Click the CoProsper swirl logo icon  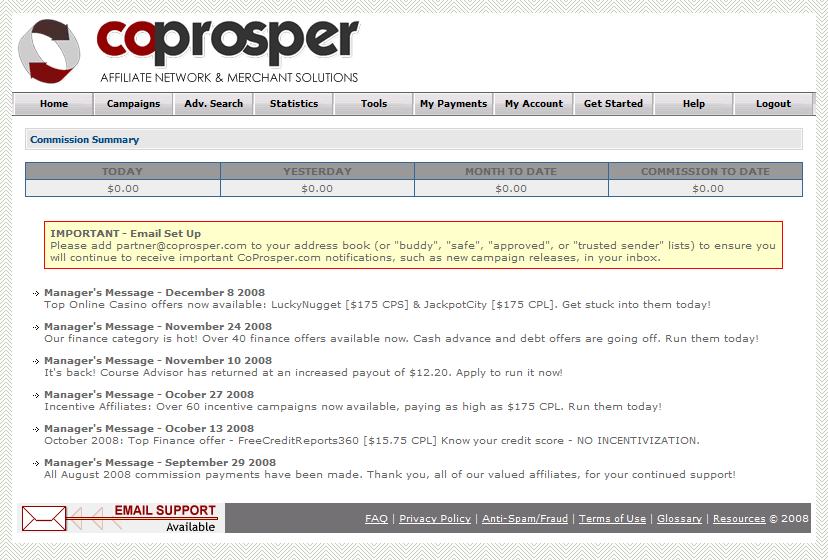coord(49,51)
